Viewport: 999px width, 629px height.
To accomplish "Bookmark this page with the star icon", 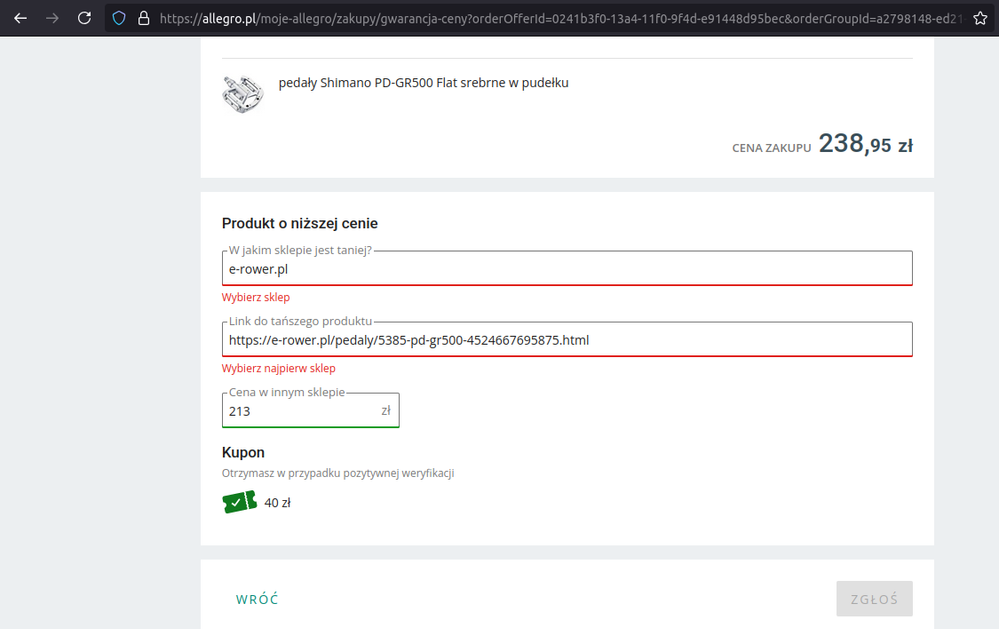I will tap(980, 18).
